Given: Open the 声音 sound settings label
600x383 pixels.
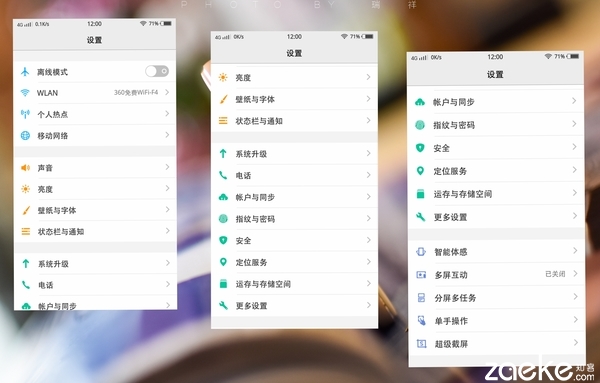Looking at the screenshot, I should point(45,168).
